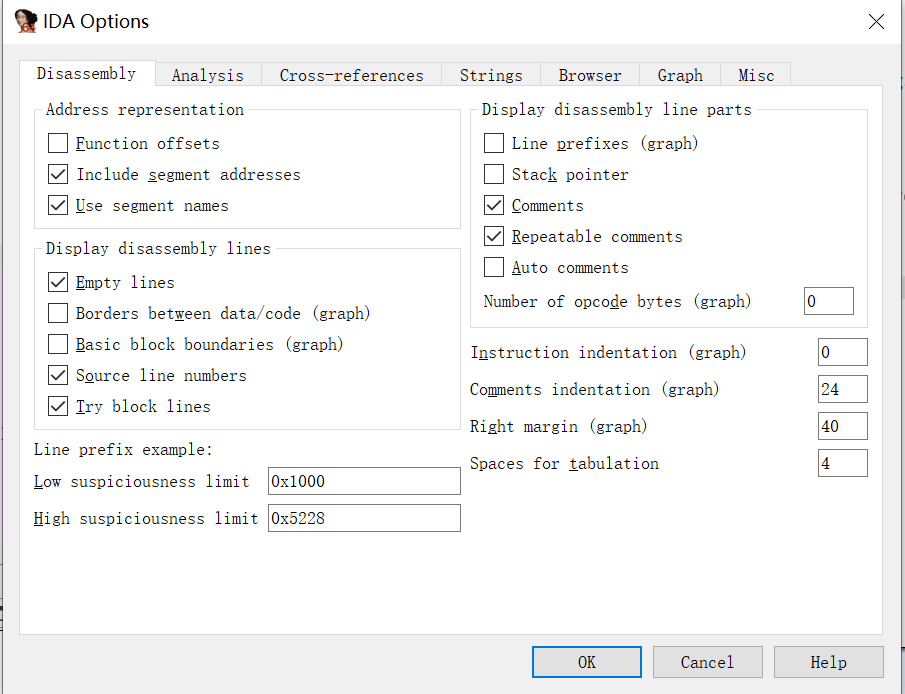The width and height of the screenshot is (905, 694).
Task: Click the 'IDA Options' window title text
Action: pos(96,21)
